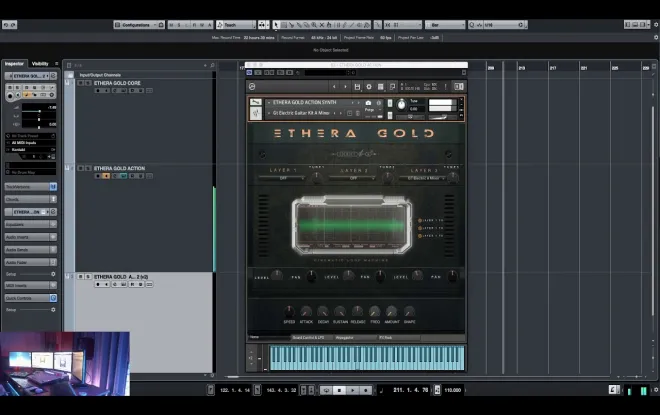Image resolution: width=660 pixels, height=415 pixels.
Task: Open the Arpeggiator tab
Action: 355,338
